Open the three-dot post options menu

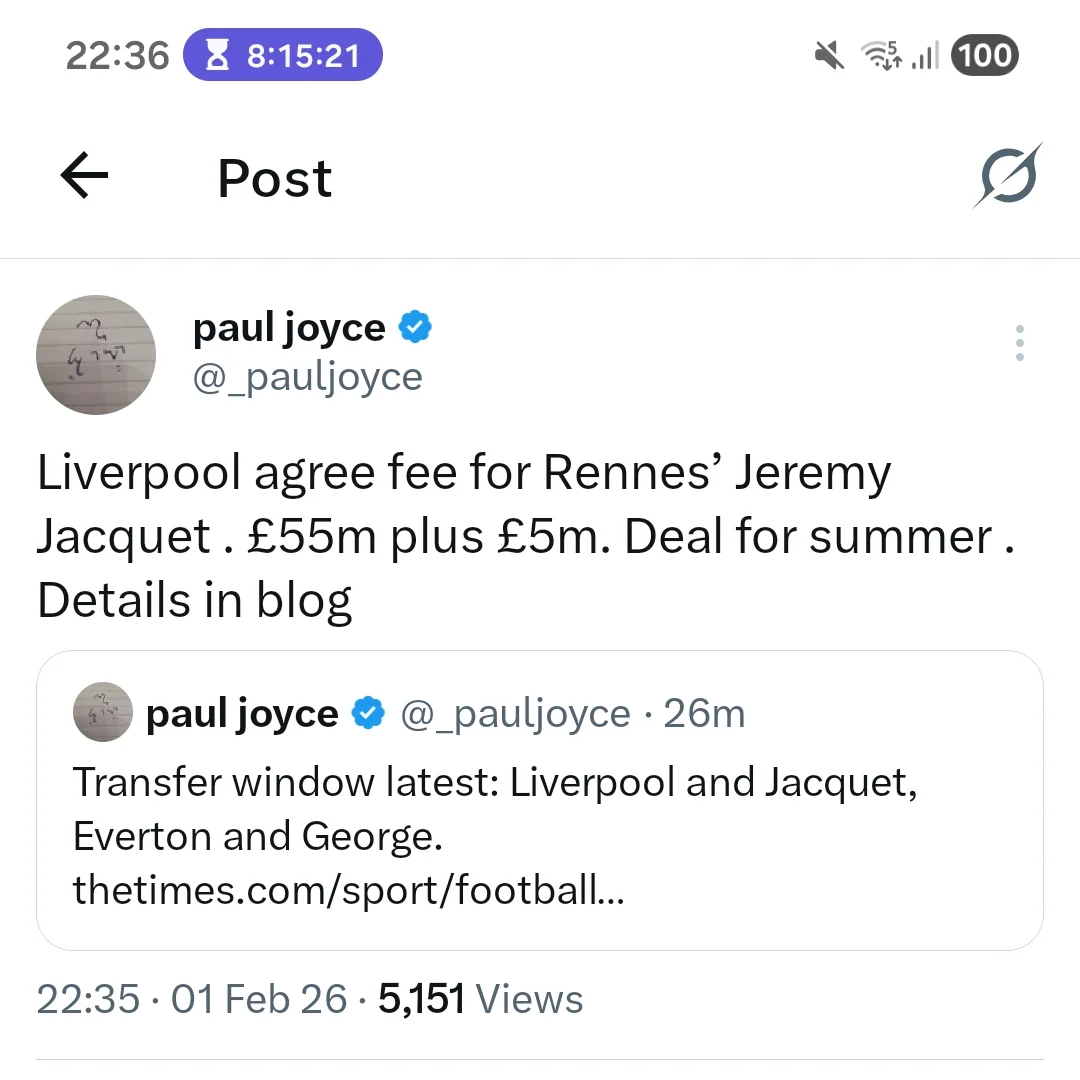pyautogui.click(x=1019, y=343)
